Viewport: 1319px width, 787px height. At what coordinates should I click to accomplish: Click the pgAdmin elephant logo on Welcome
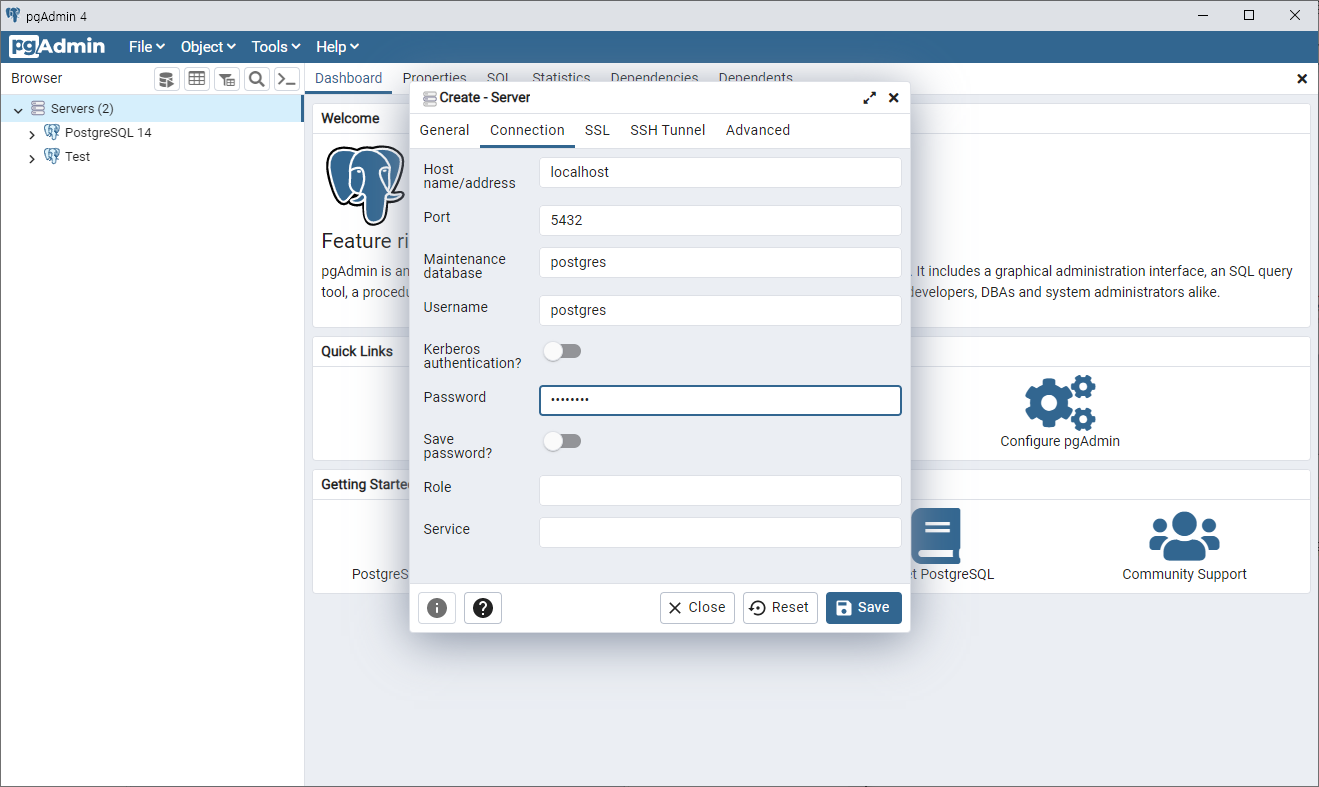[365, 185]
